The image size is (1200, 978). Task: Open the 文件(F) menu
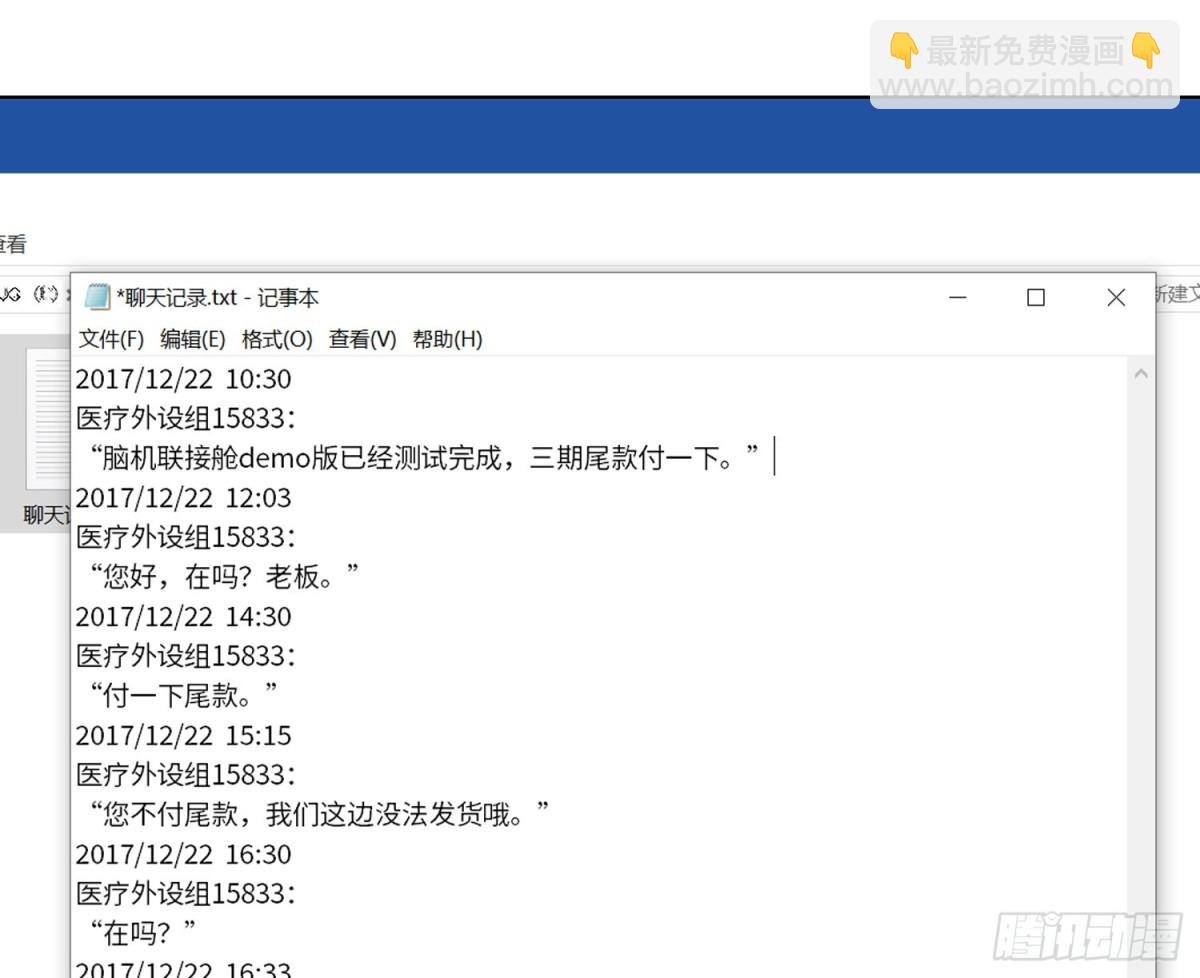click(x=111, y=340)
